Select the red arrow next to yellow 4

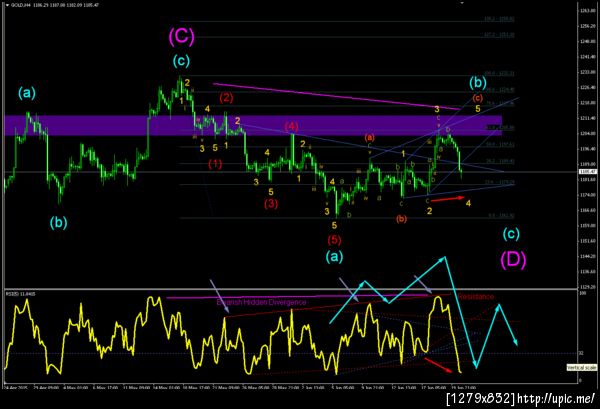pos(448,199)
